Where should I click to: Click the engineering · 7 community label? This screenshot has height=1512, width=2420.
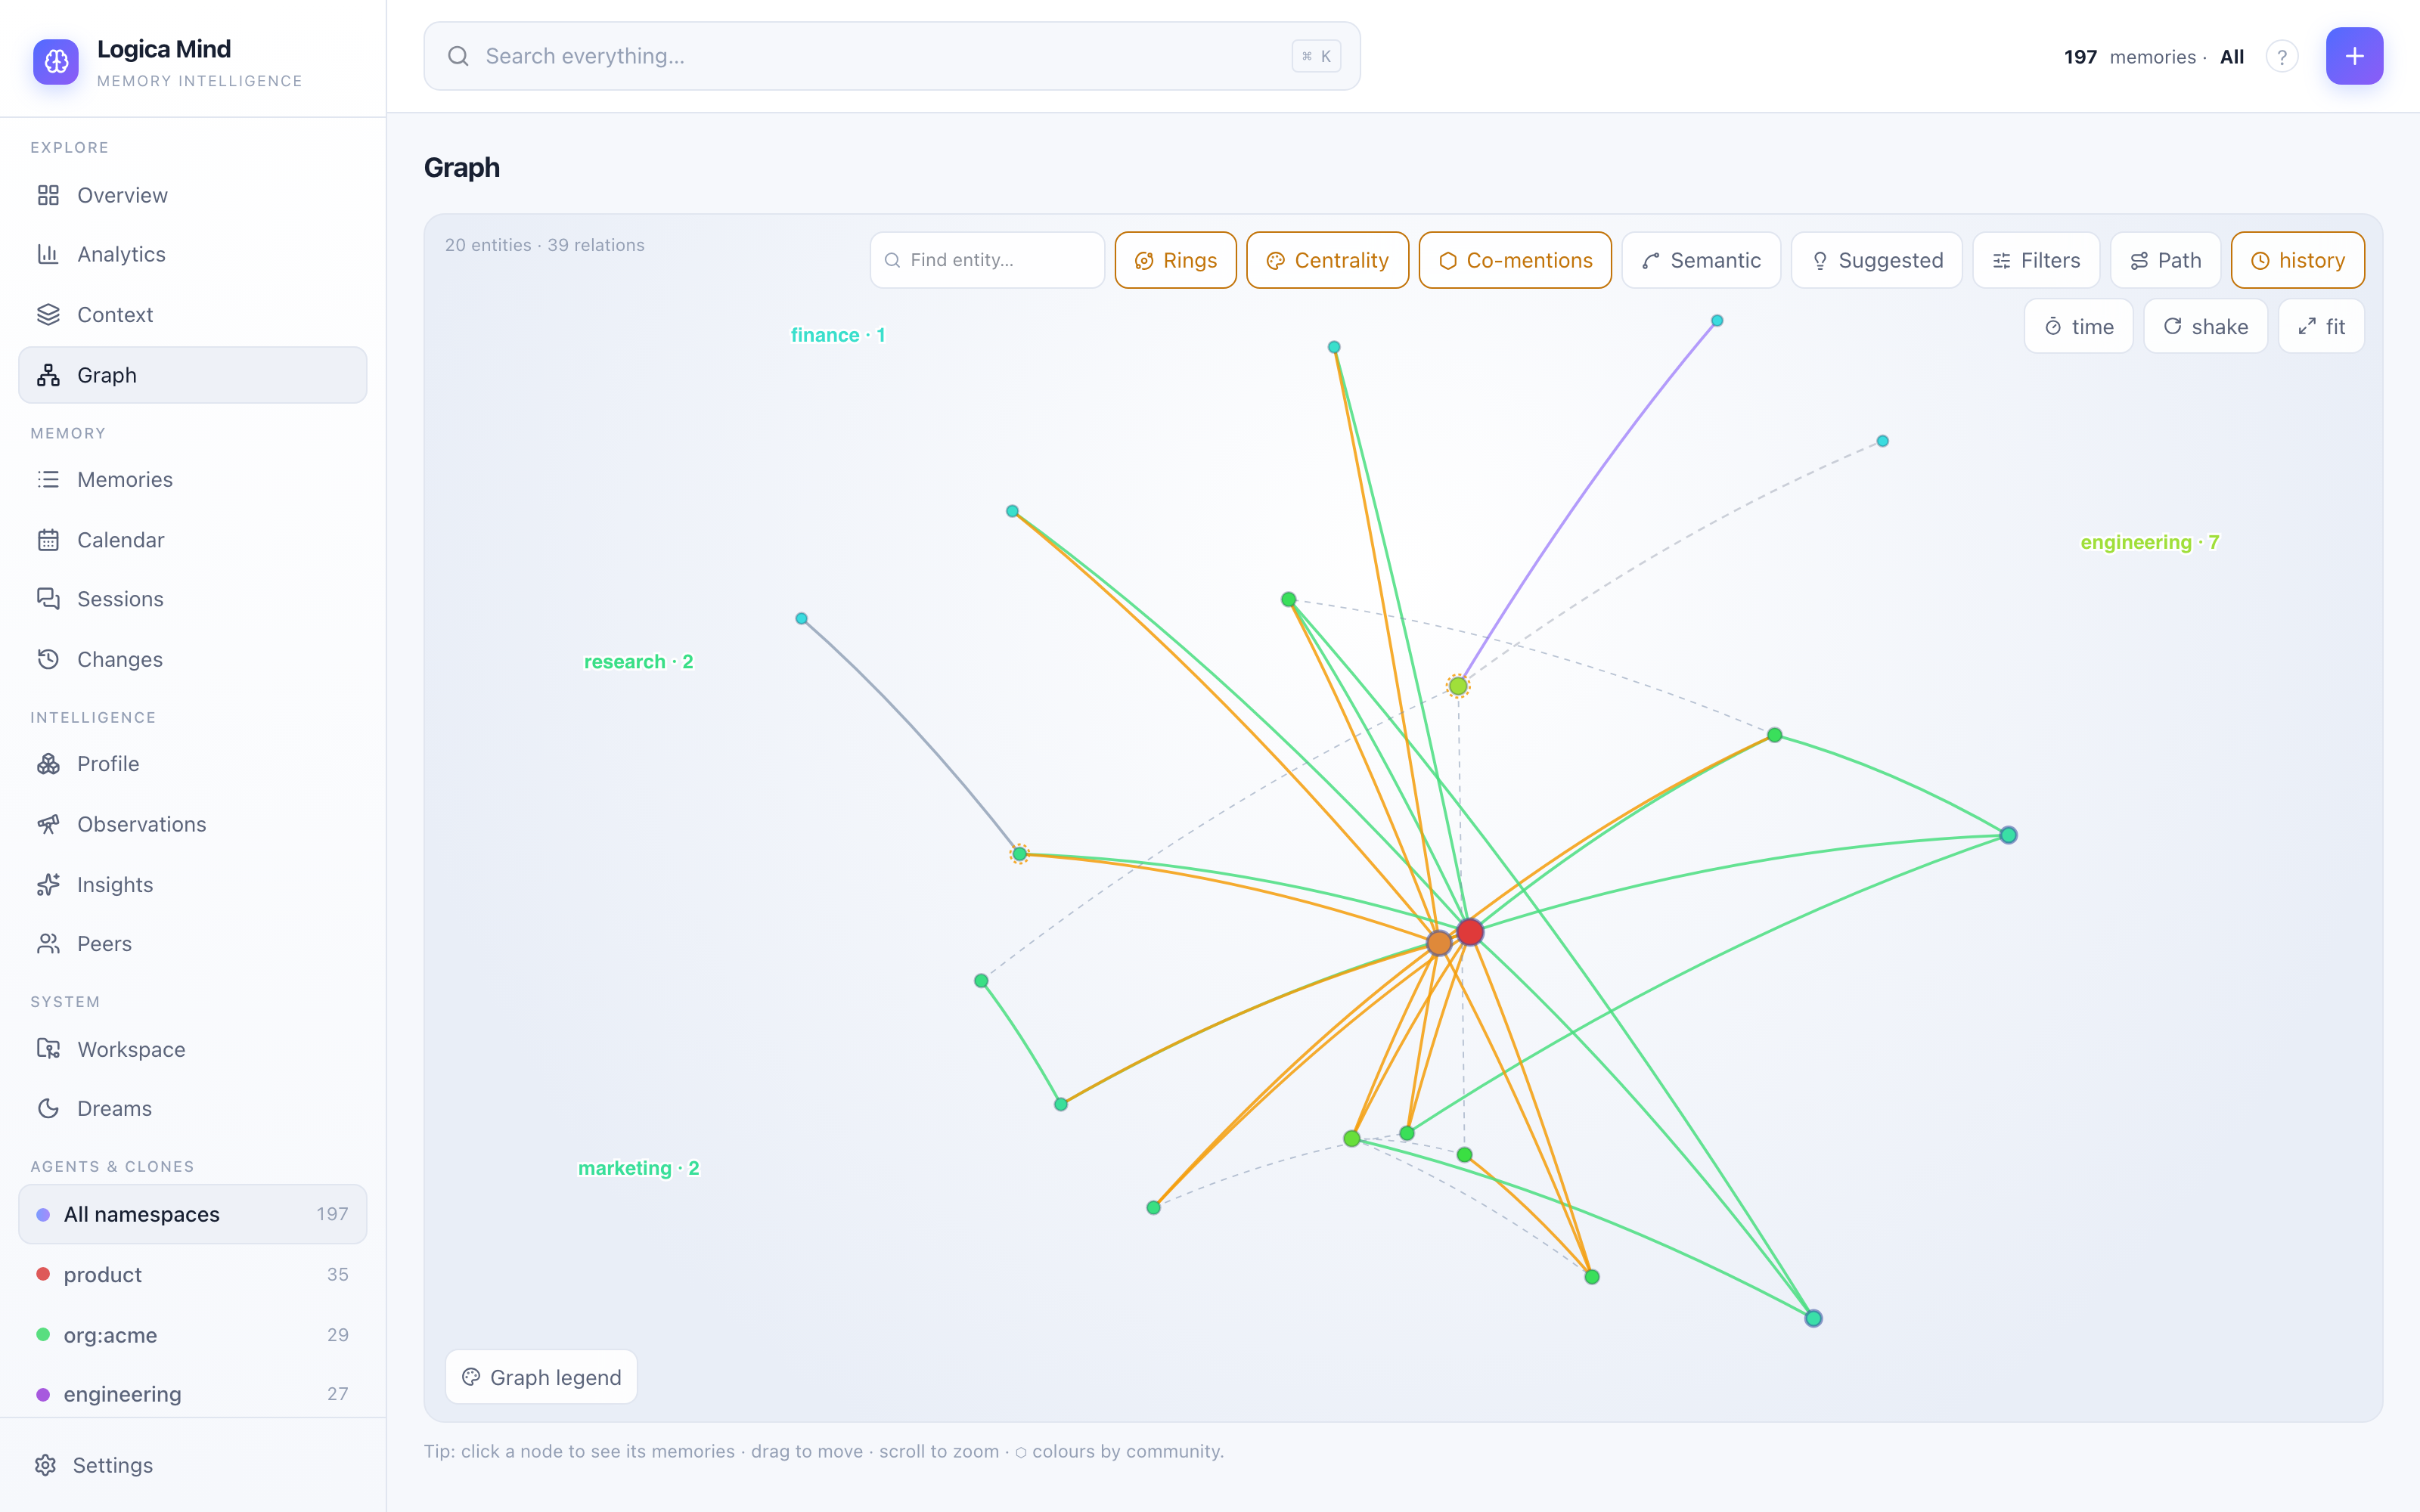point(2149,542)
